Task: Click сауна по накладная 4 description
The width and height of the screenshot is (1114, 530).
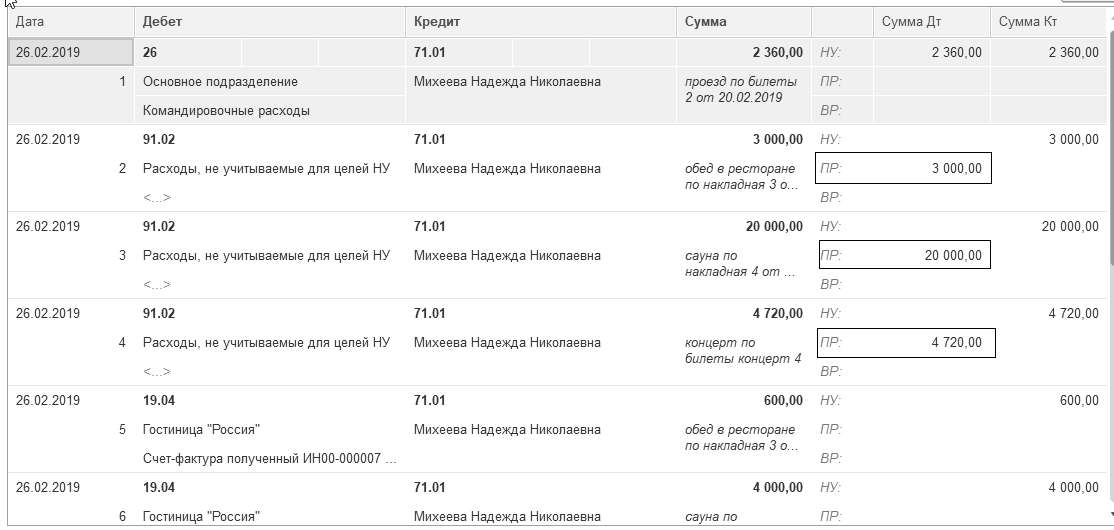Action: click(740, 263)
